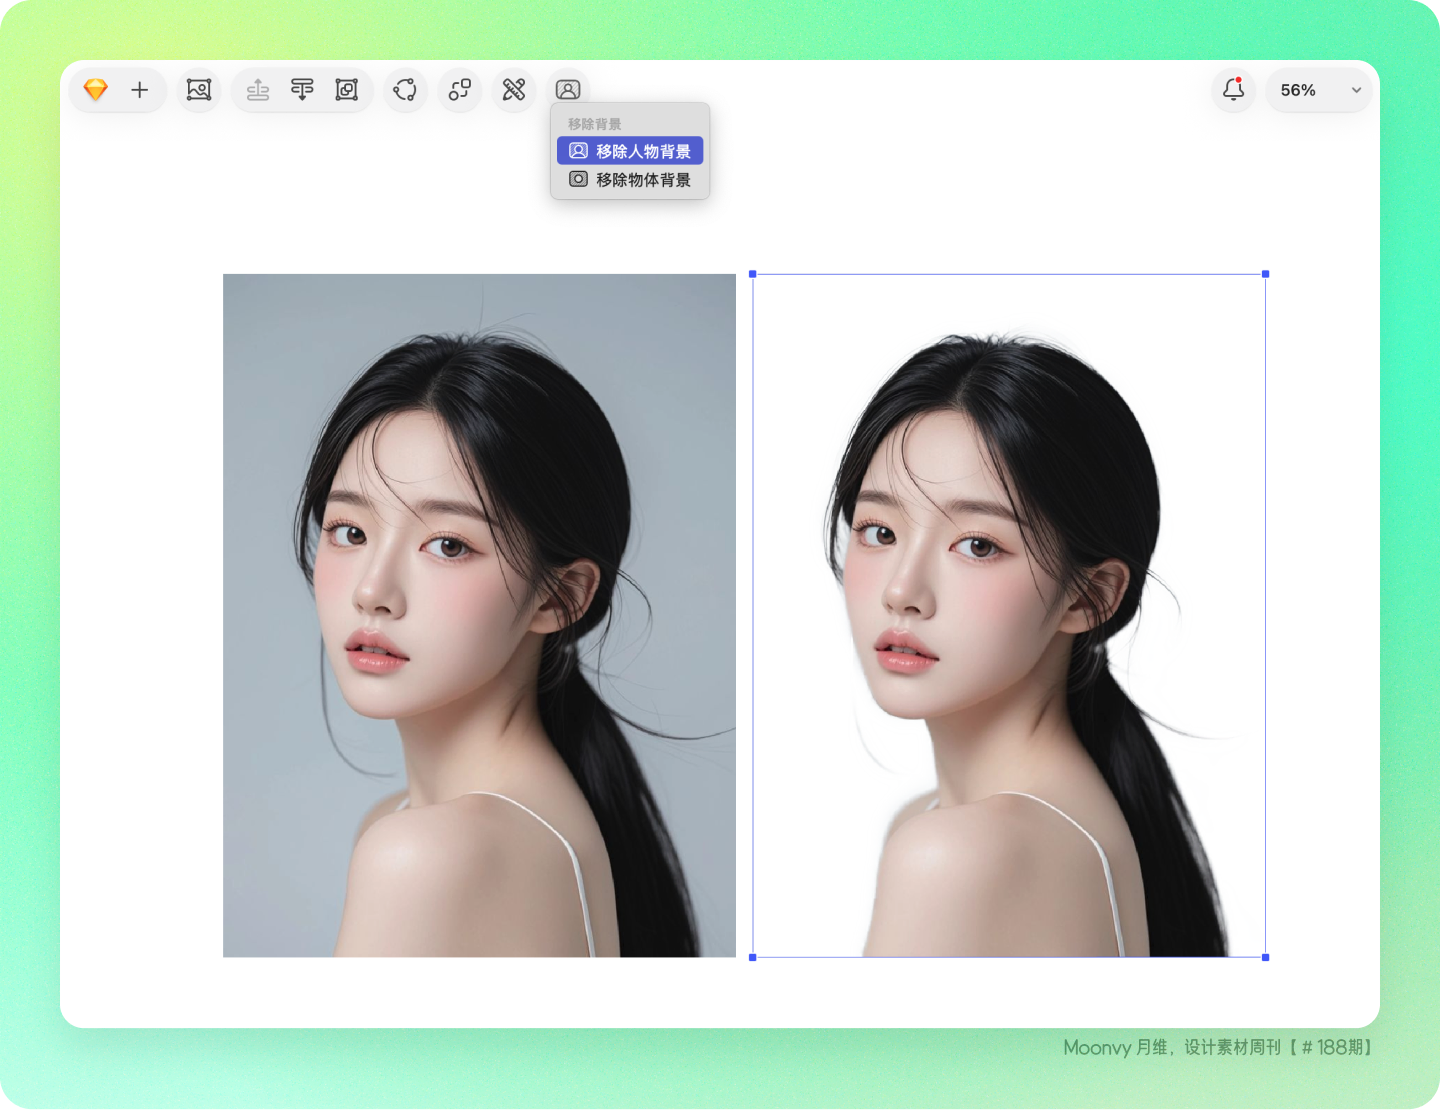Screen dimensions: 1440x1110
Task: Choose 移除人物背景 from the popup menu
Action: click(x=630, y=151)
